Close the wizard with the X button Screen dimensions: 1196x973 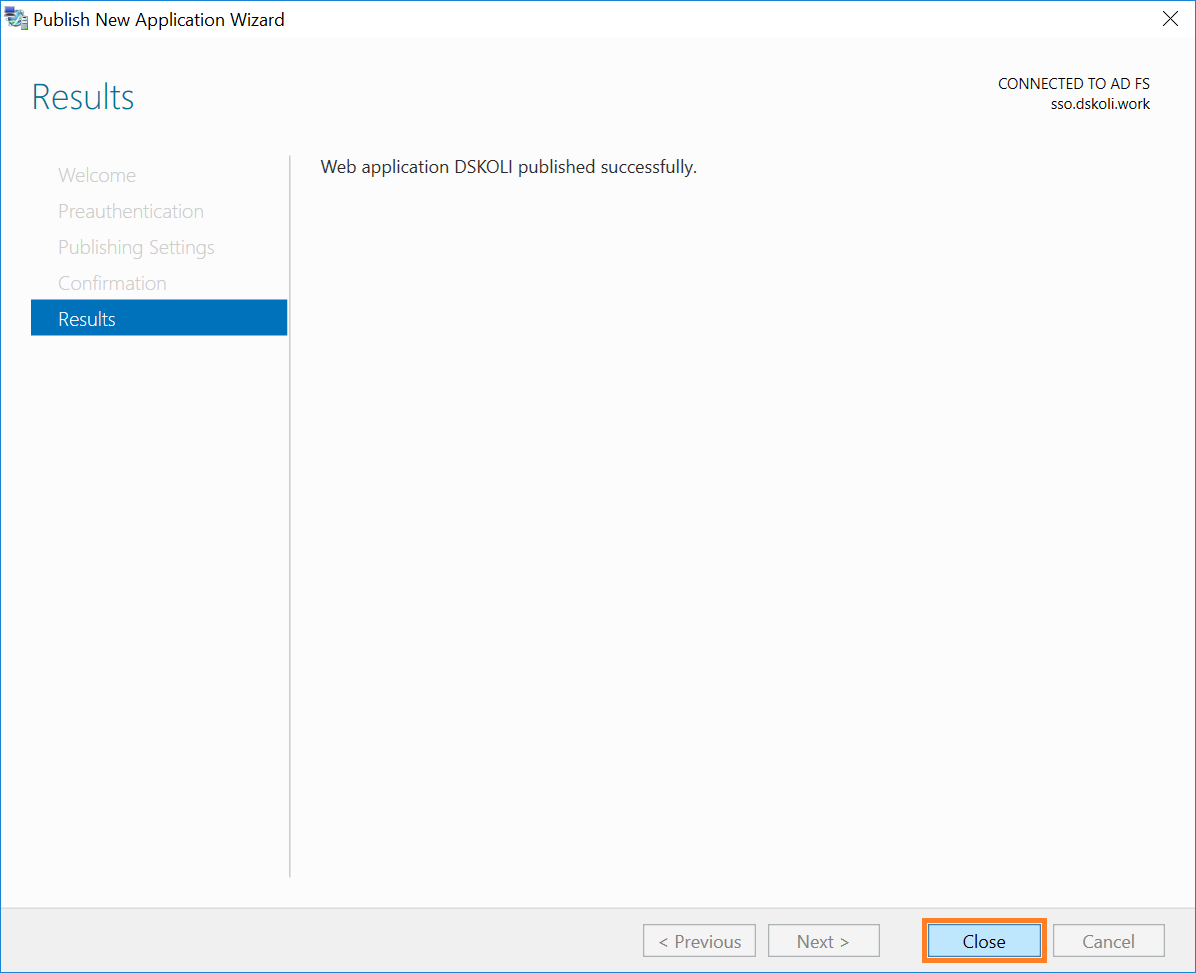tap(1170, 19)
